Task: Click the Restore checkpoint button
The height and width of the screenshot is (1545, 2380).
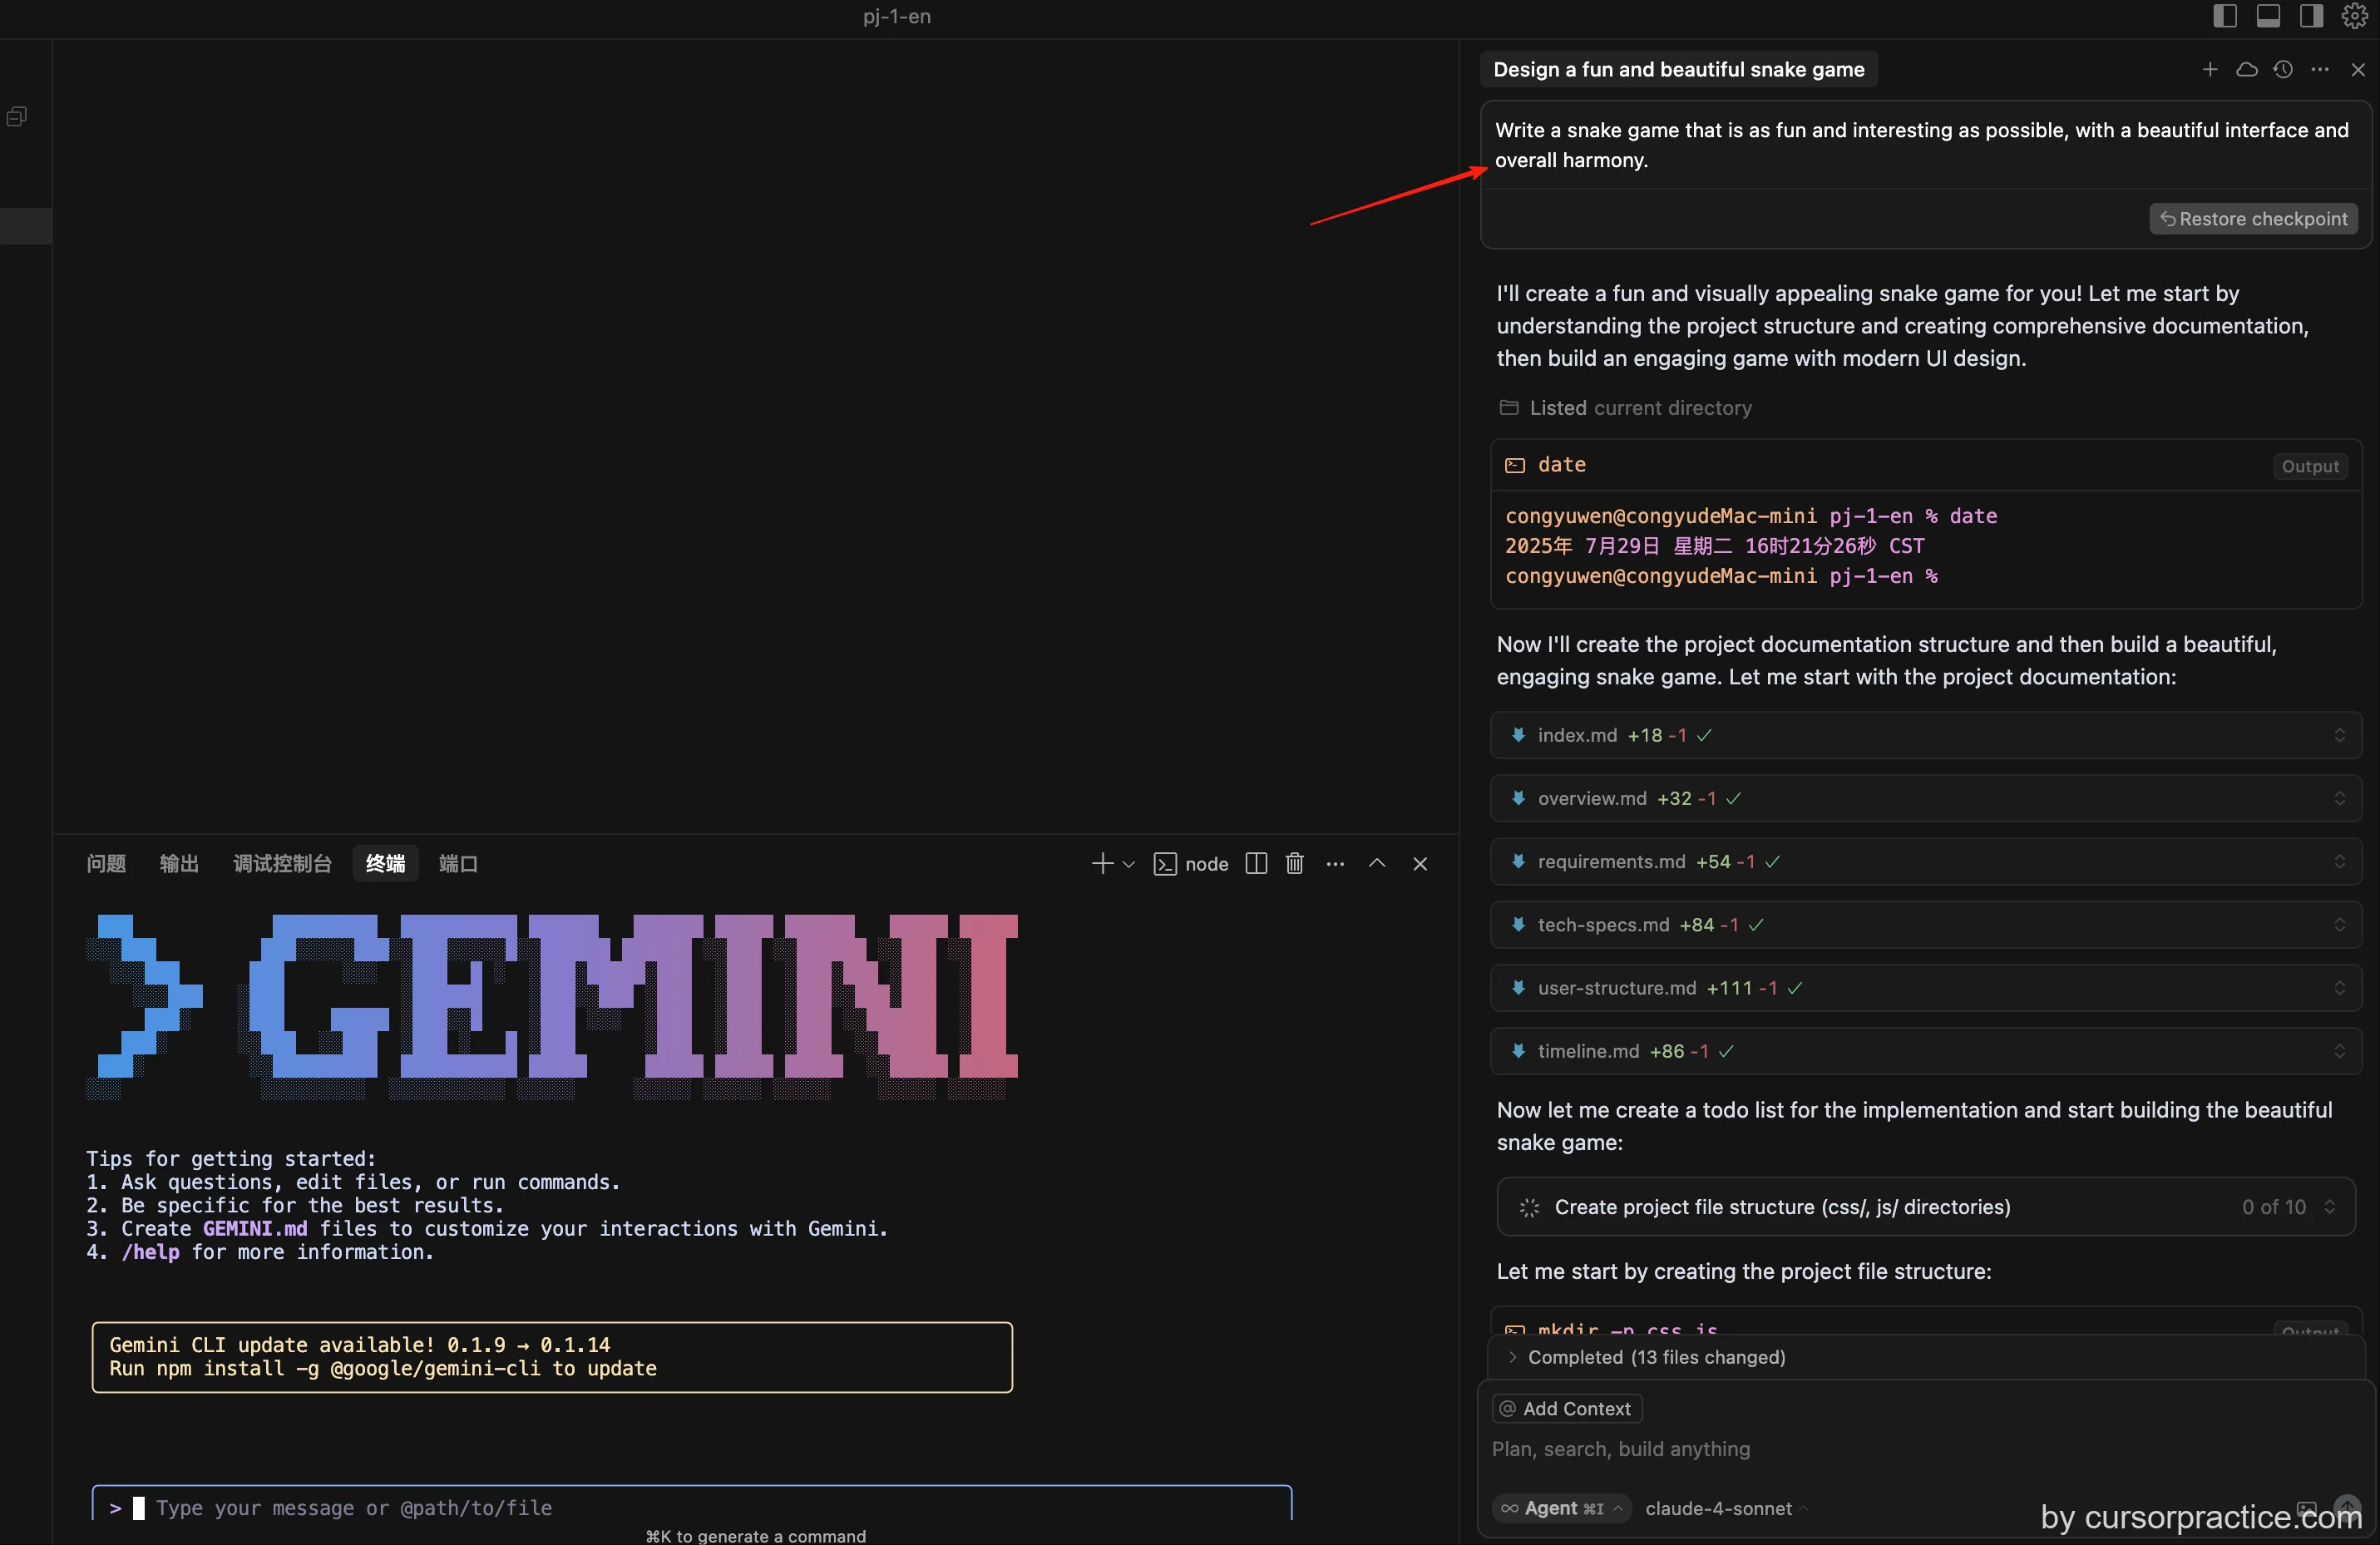Action: tap(2254, 219)
